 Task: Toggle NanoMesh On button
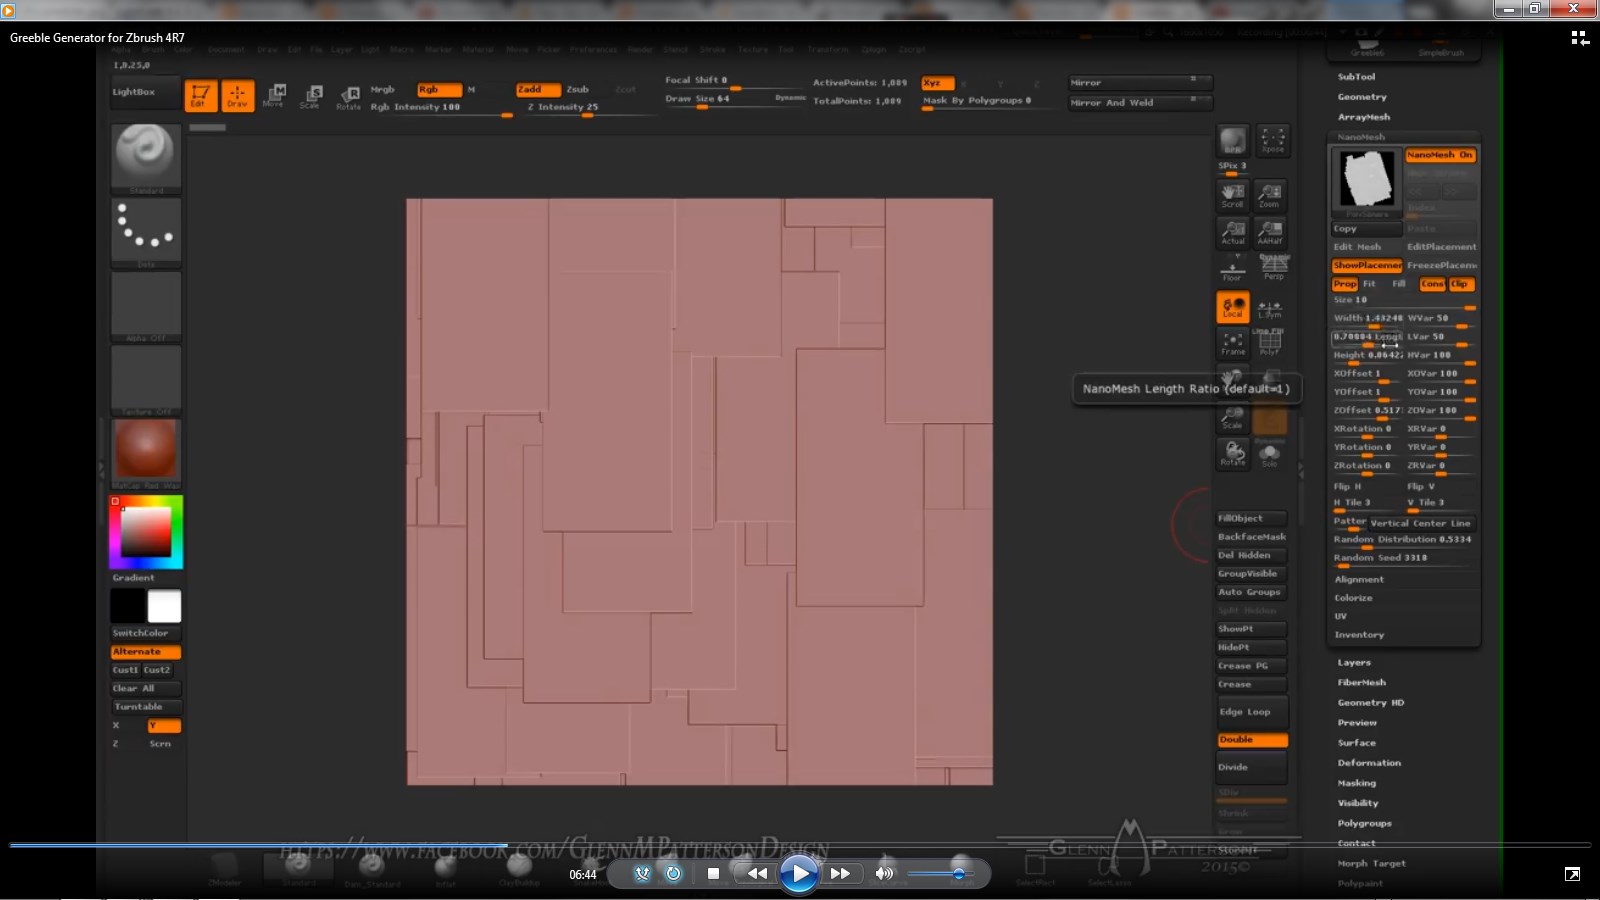click(1440, 155)
